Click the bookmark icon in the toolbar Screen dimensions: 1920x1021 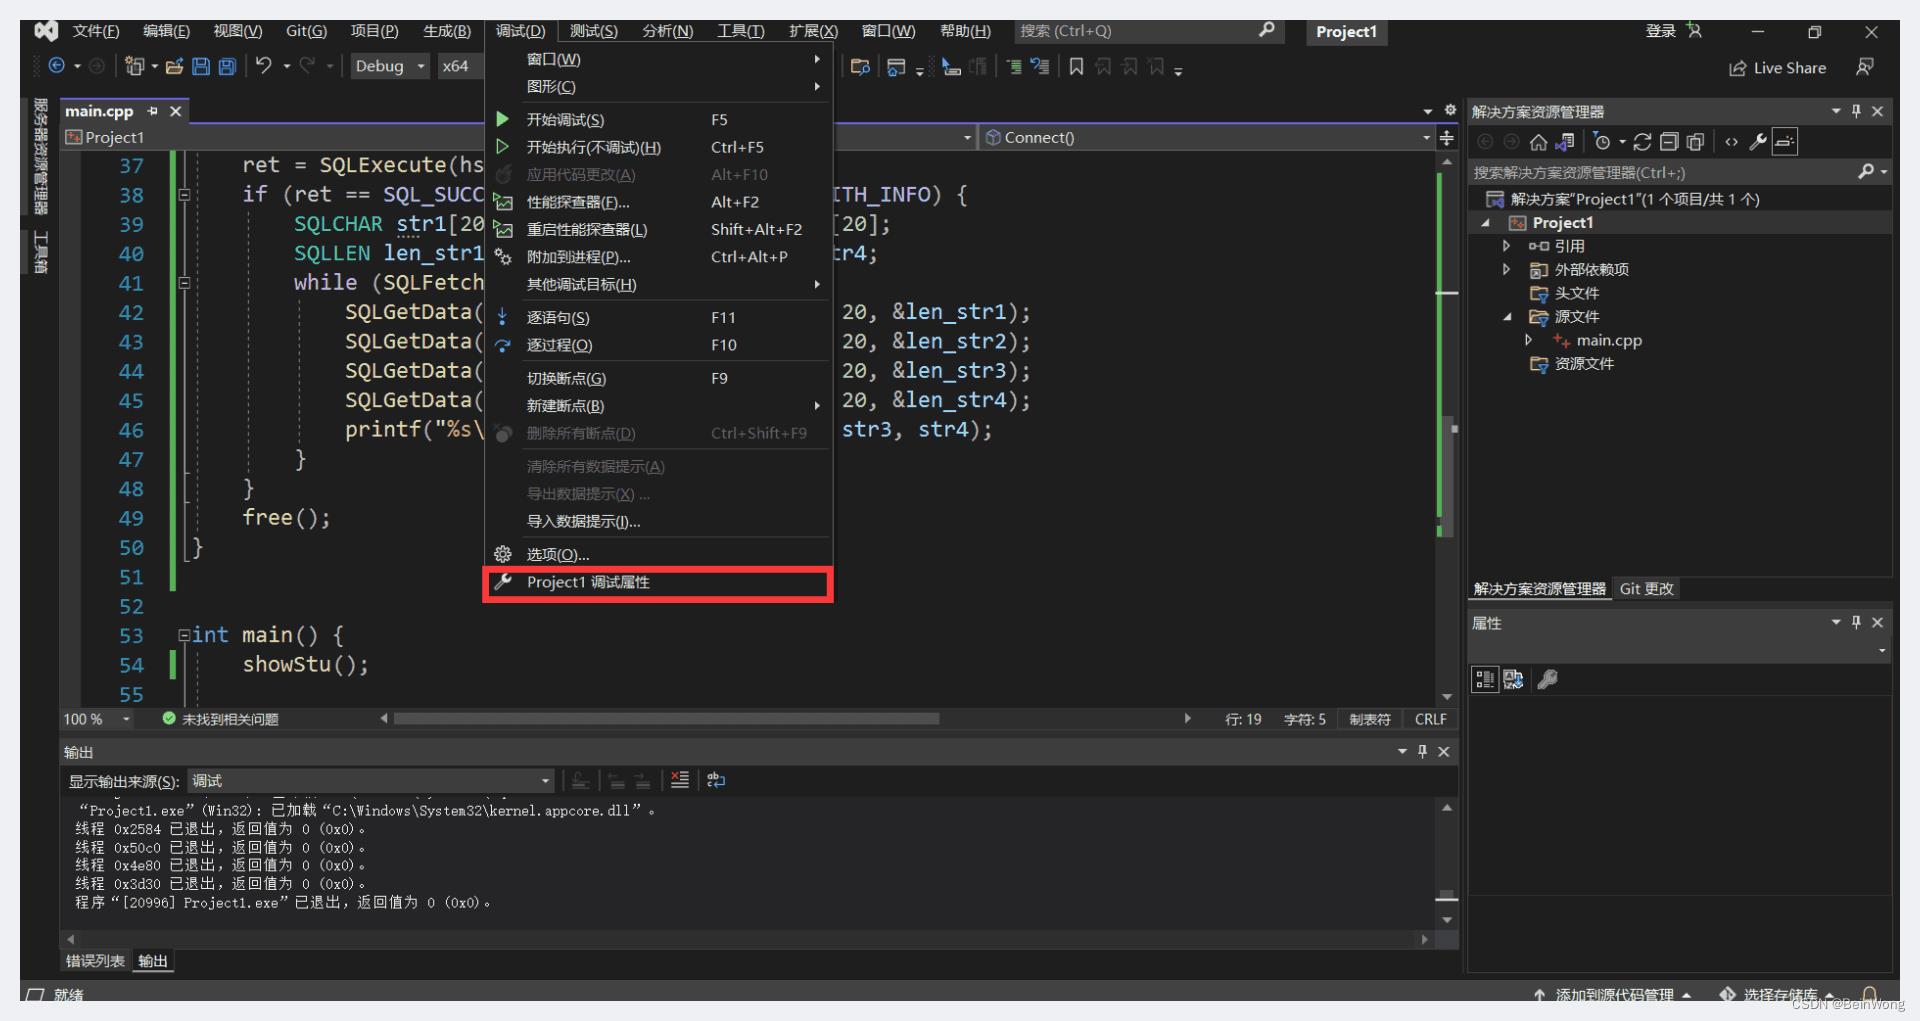coord(1076,67)
